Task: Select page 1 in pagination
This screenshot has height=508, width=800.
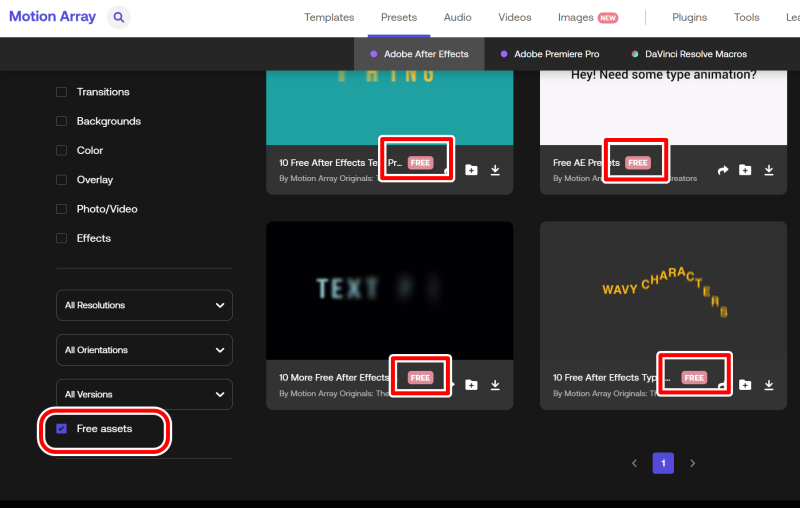Action: tap(663, 463)
